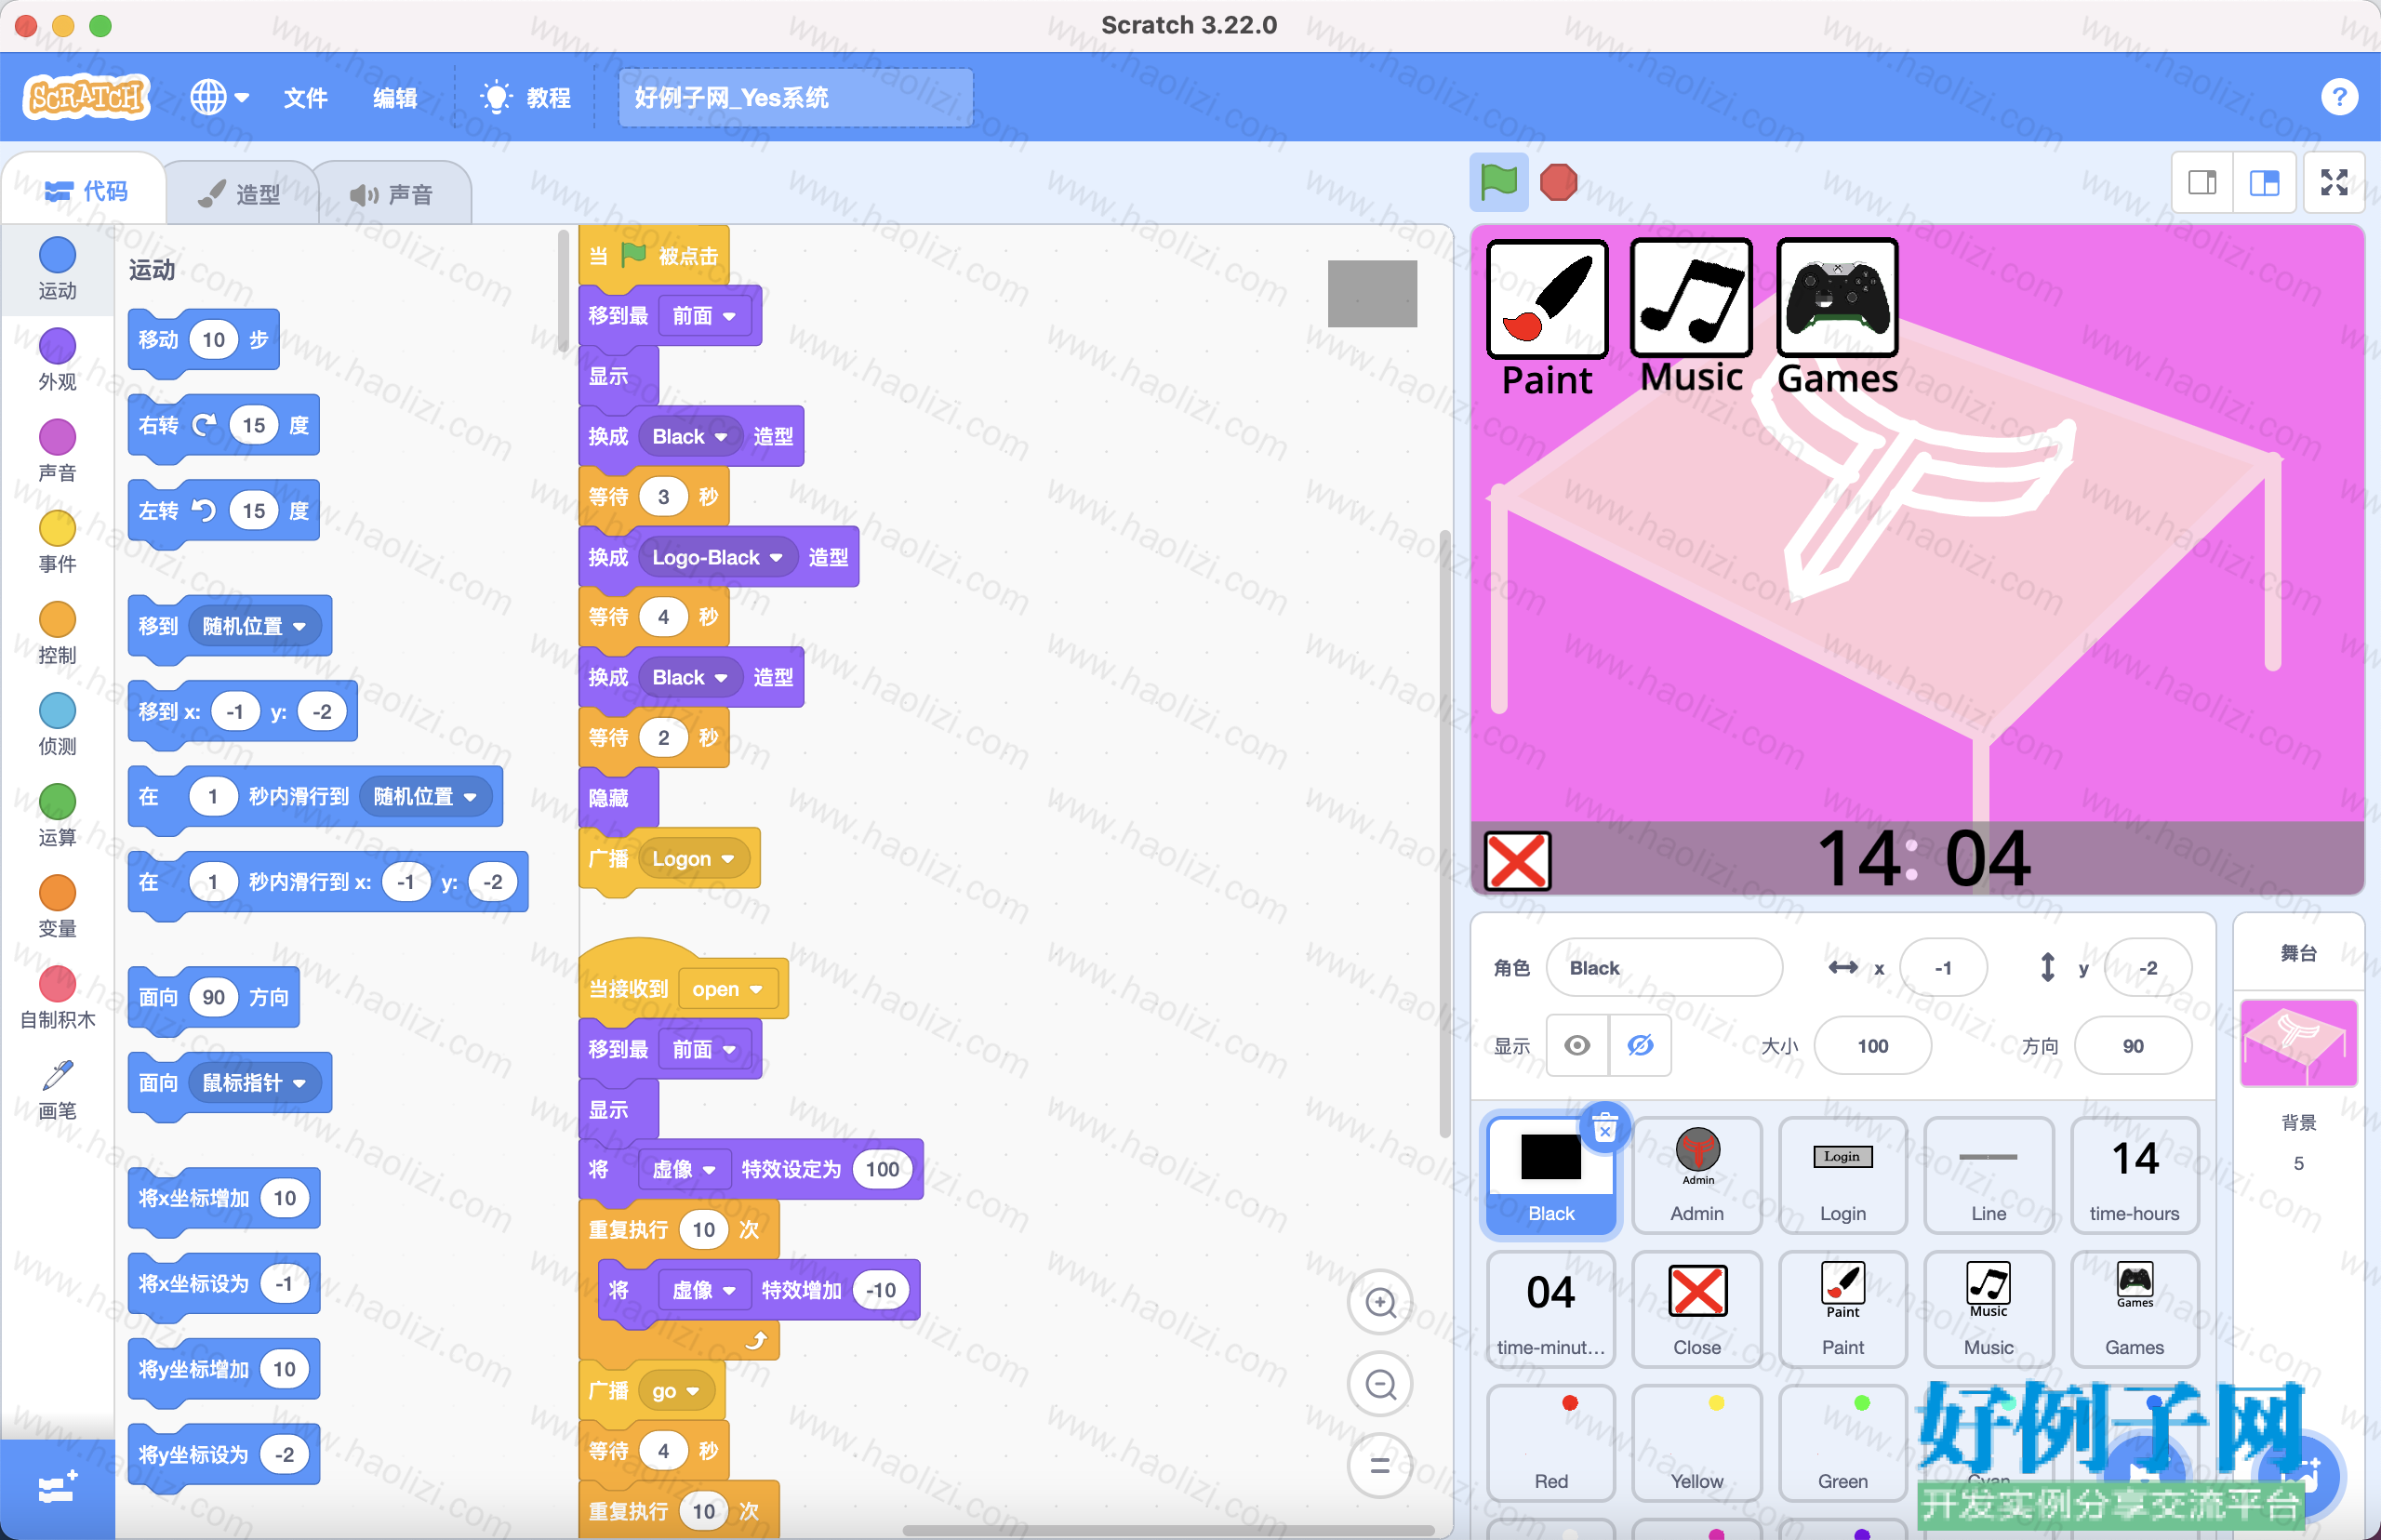The image size is (2381, 1540).
Task: Zoom out the code workspace
Action: click(x=1380, y=1384)
